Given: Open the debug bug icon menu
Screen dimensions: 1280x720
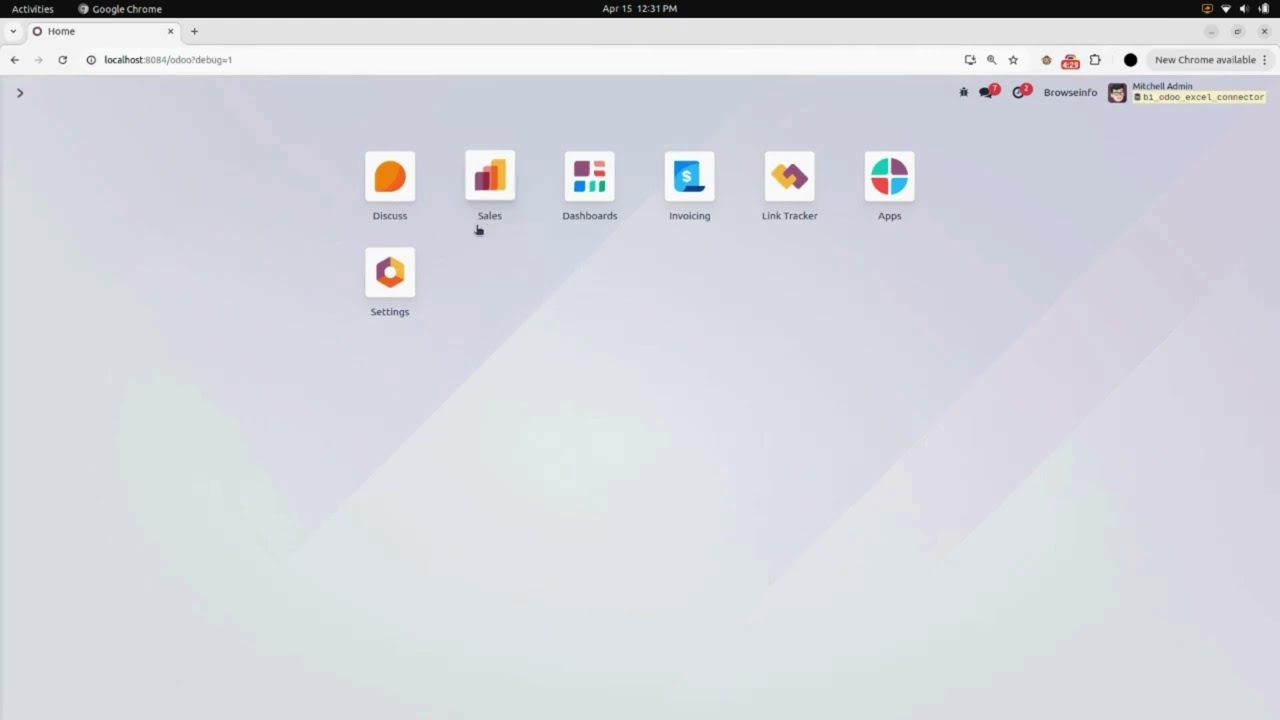Looking at the screenshot, I should [x=964, y=92].
